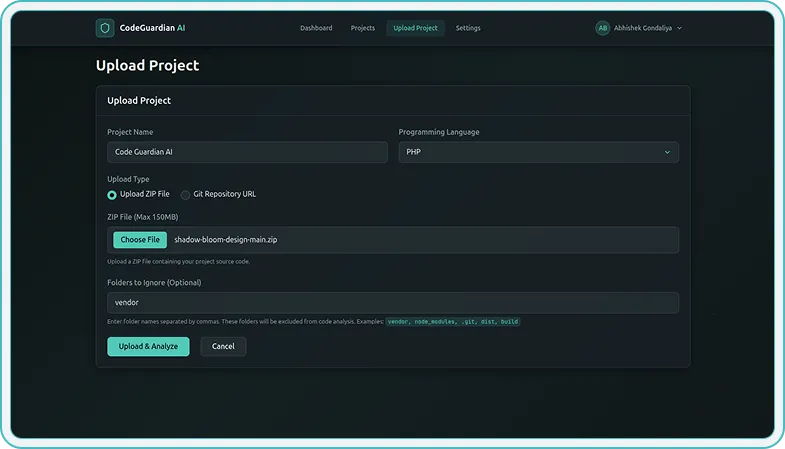Go to the Dashboard nav item
This screenshot has width=785, height=449.
(316, 28)
